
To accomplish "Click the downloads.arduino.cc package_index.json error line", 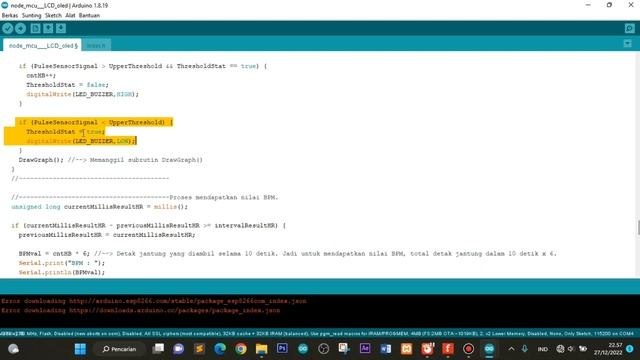I will pyautogui.click(x=141, y=310).
